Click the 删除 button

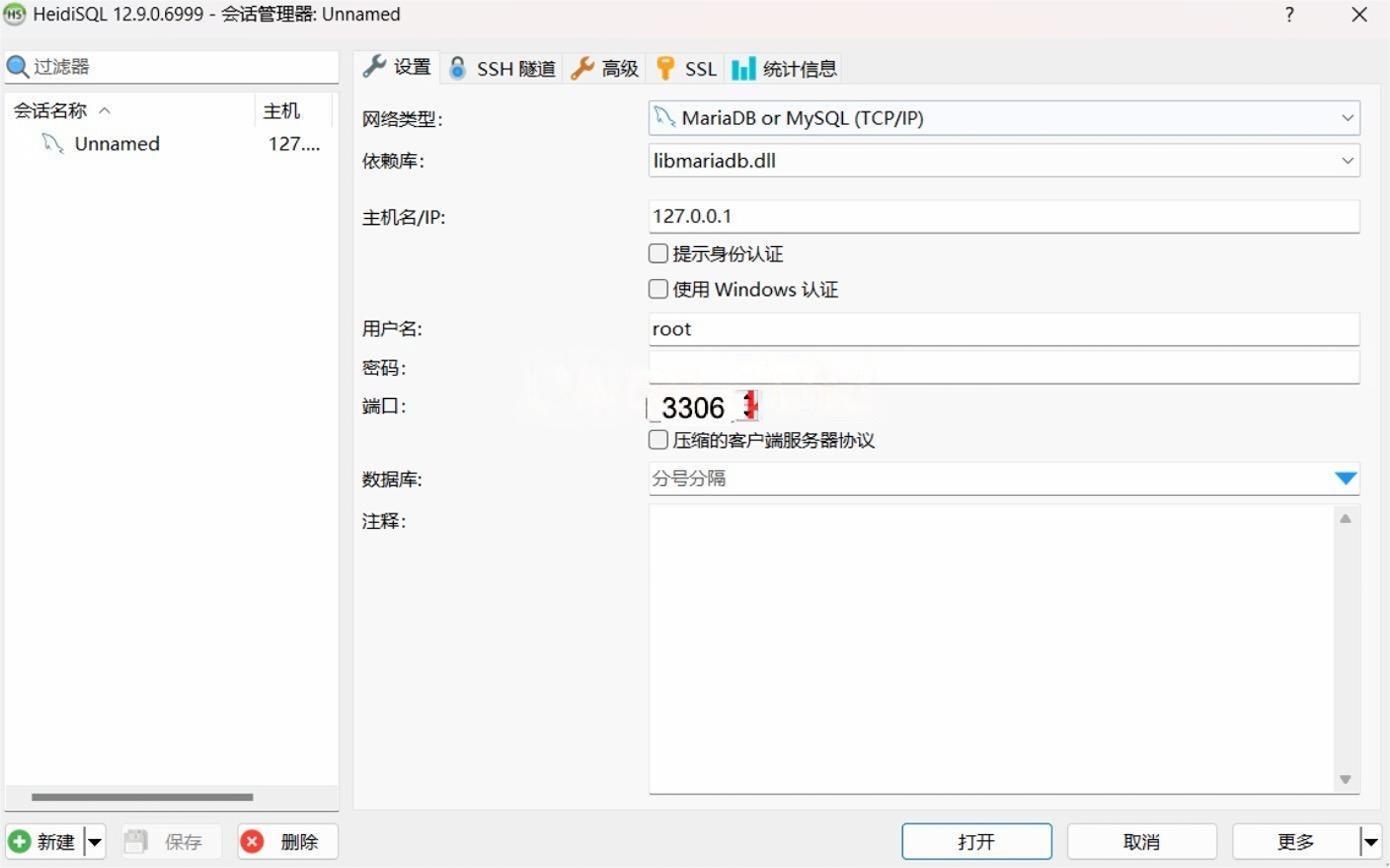pos(288,842)
